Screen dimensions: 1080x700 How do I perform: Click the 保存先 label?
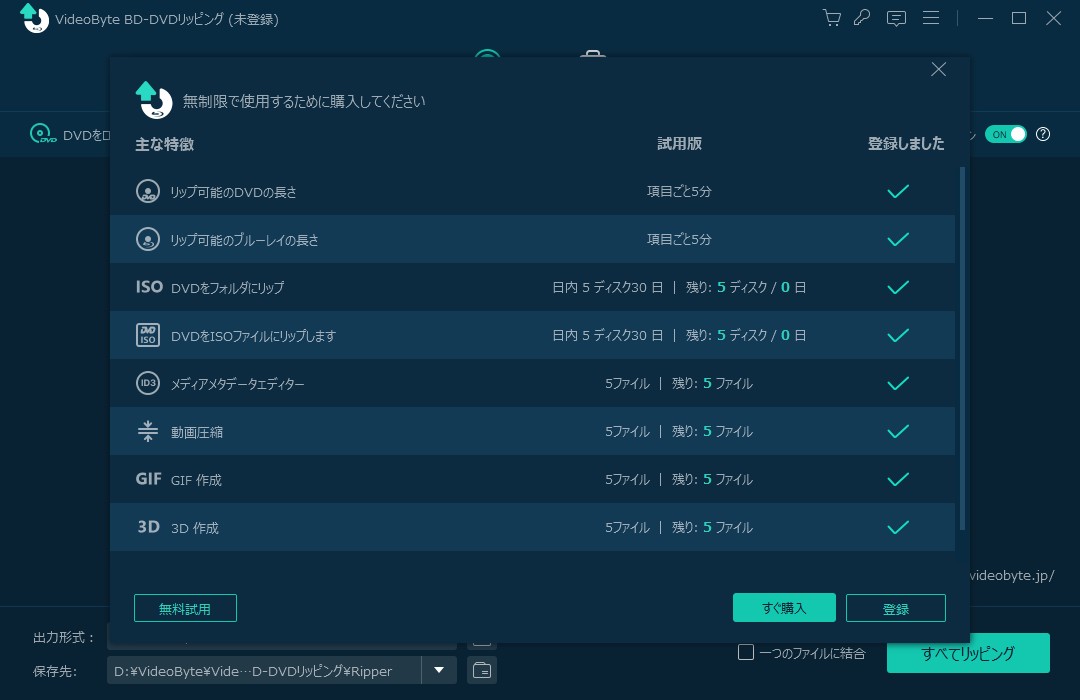(55, 671)
